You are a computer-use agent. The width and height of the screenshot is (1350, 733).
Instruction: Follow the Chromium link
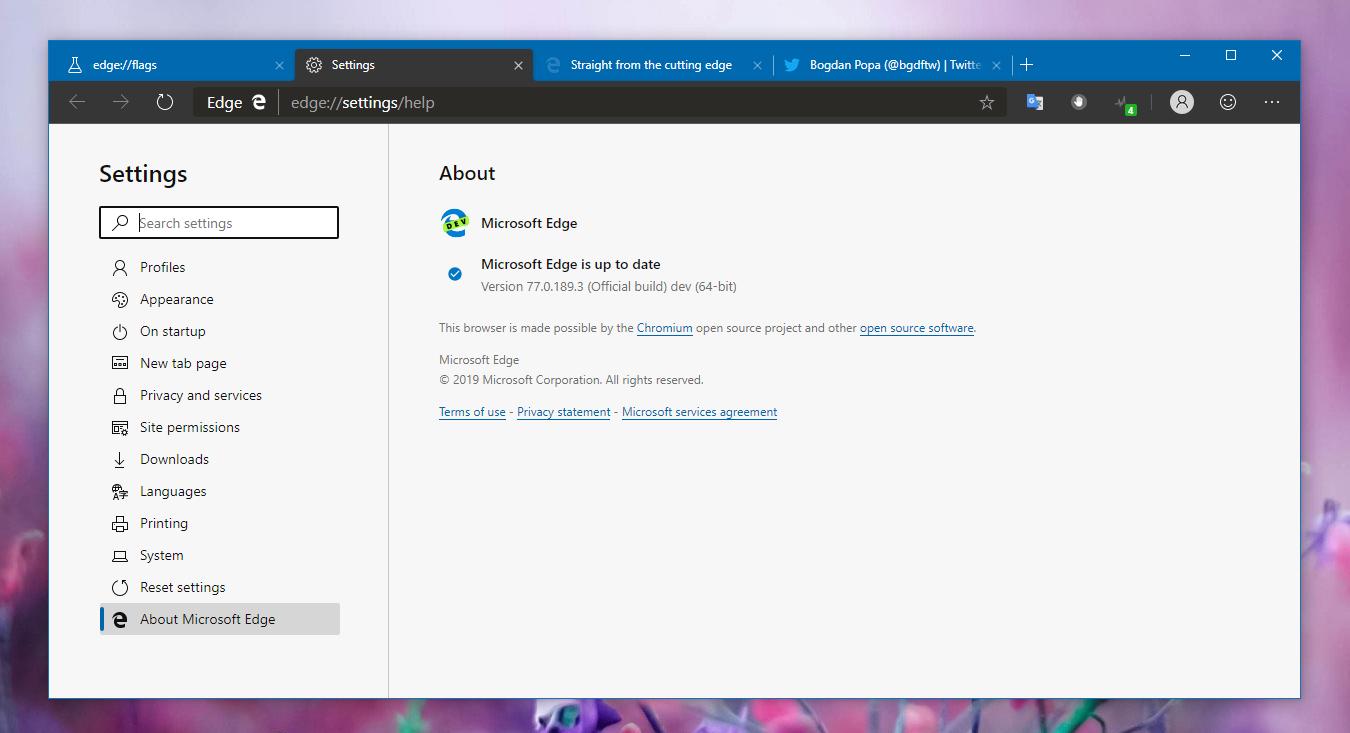(664, 328)
